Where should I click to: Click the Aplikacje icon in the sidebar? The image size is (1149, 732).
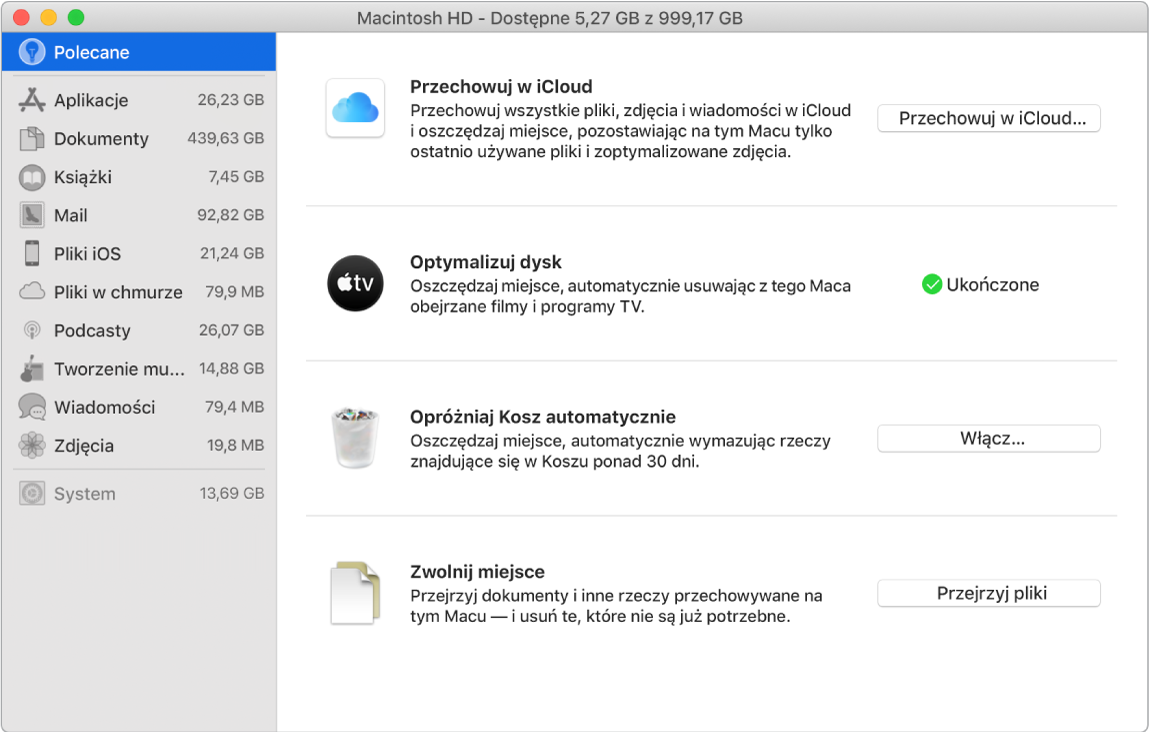tap(30, 100)
